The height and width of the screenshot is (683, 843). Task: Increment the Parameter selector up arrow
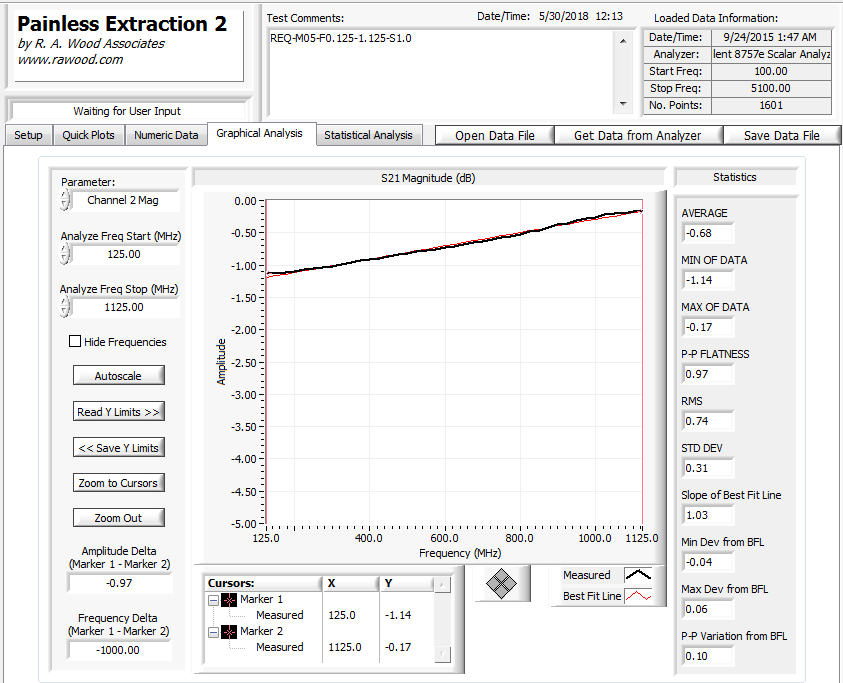(65, 196)
